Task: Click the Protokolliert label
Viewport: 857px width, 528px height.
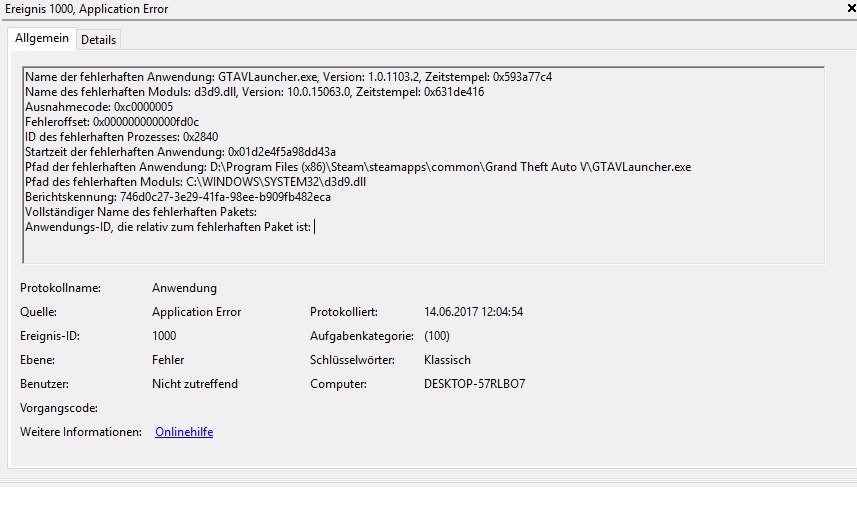Action: tap(344, 312)
